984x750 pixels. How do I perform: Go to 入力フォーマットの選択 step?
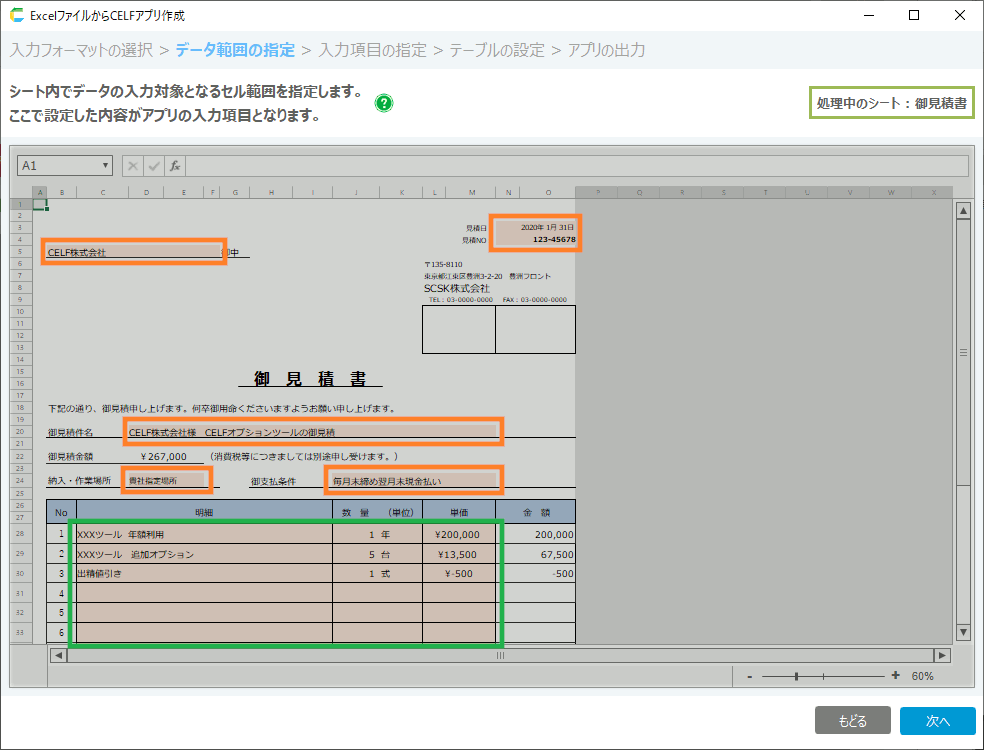[82, 49]
